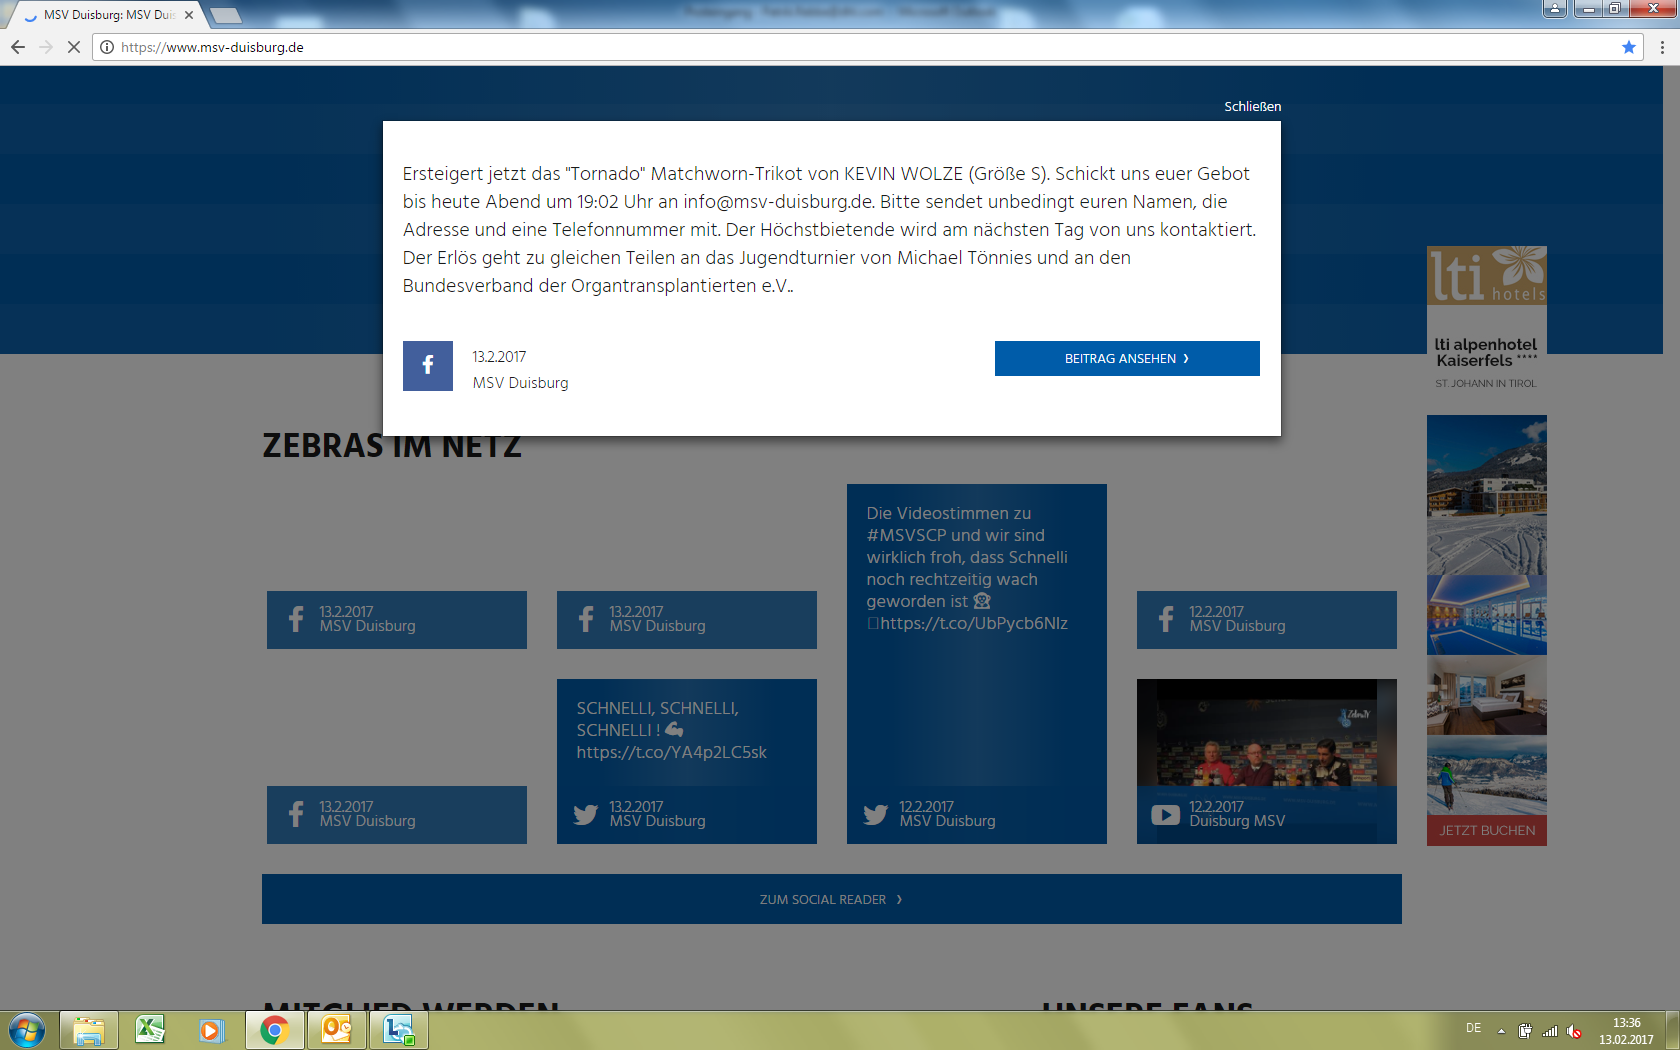1680x1050 pixels.
Task: Open Windows Explorer from the taskbar
Action: click(x=89, y=1030)
